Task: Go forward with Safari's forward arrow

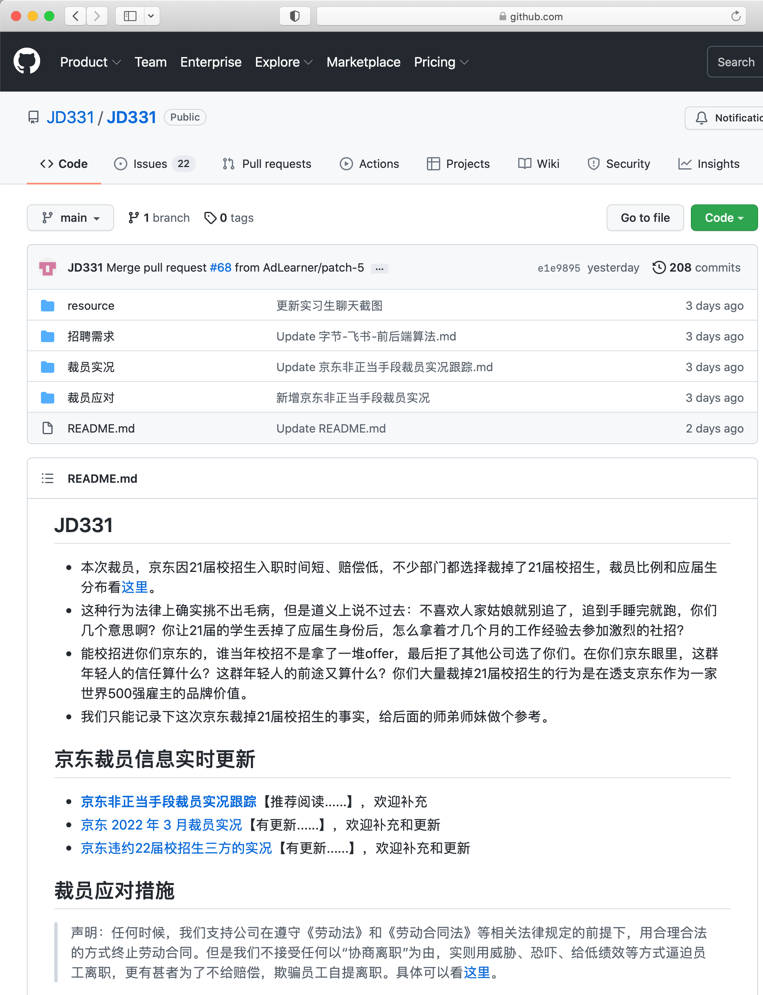Action: 96,16
